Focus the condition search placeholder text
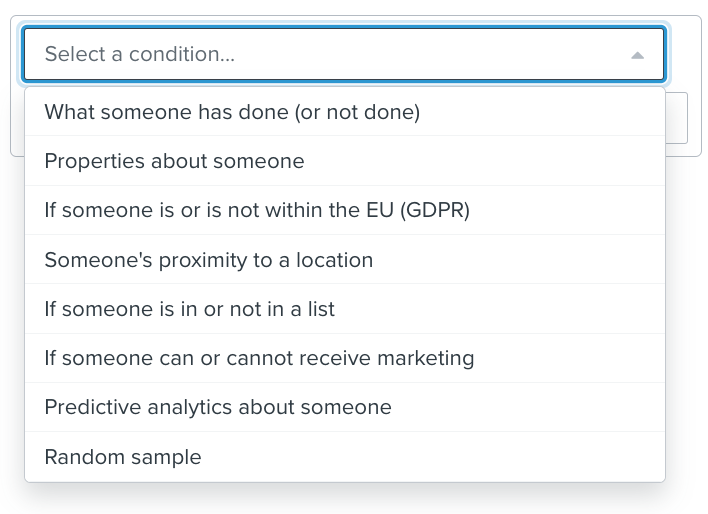Viewport: 708px width, 514px height. tap(140, 54)
